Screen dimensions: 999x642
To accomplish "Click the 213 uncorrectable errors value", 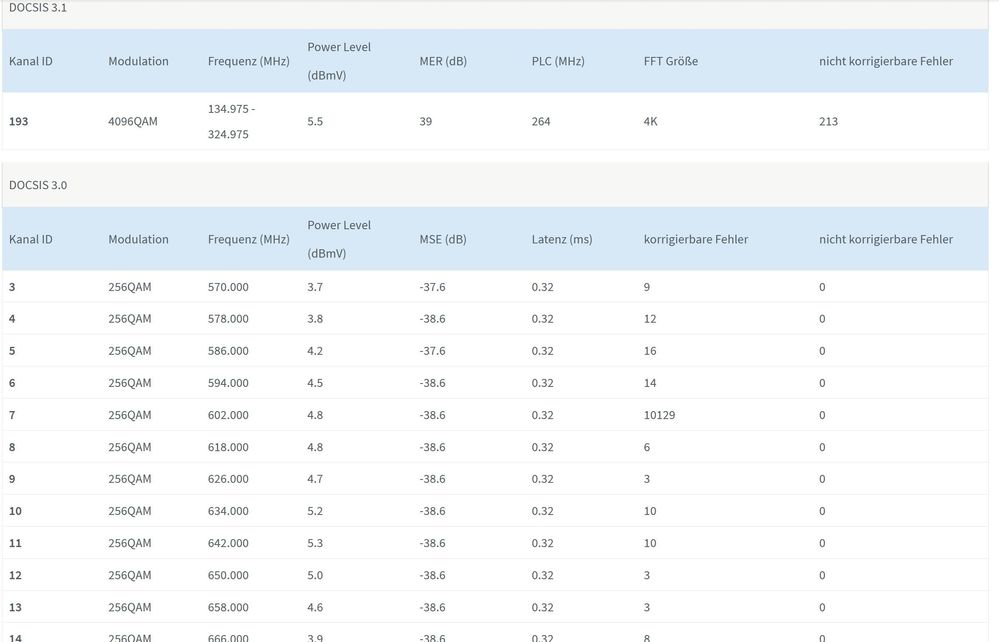I will [x=828, y=121].
